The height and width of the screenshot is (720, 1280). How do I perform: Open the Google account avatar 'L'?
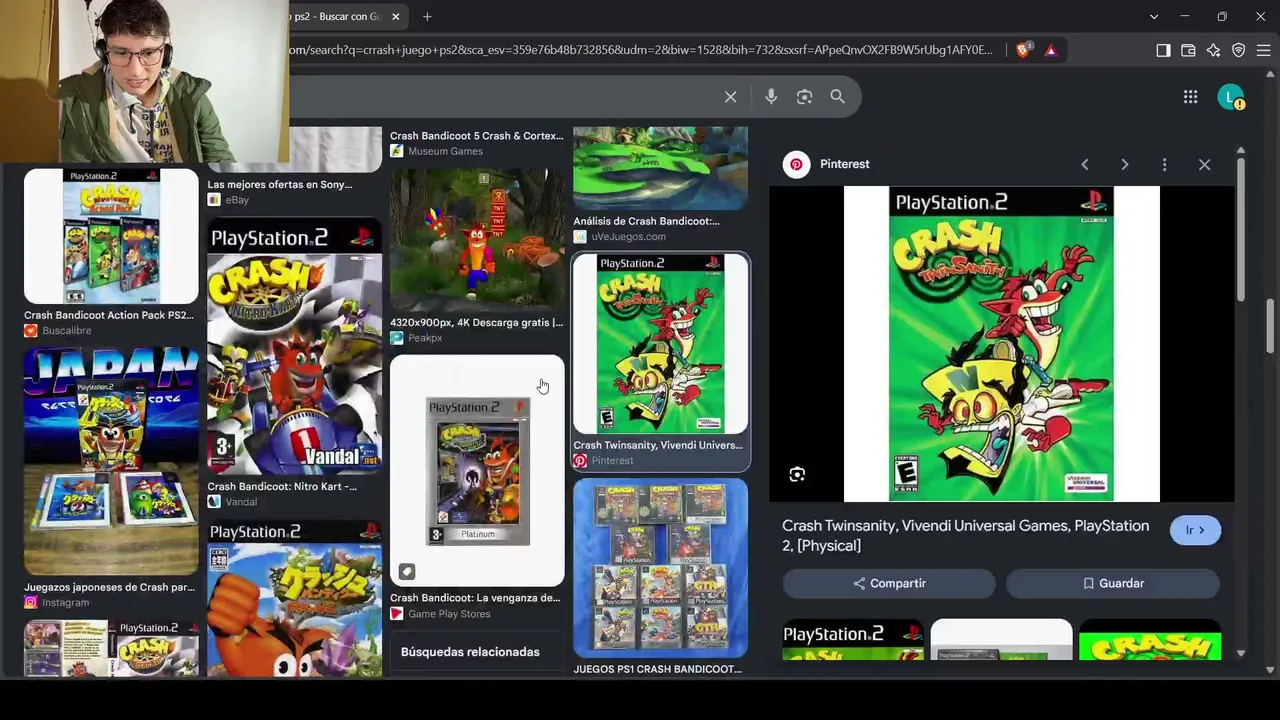pos(1230,97)
